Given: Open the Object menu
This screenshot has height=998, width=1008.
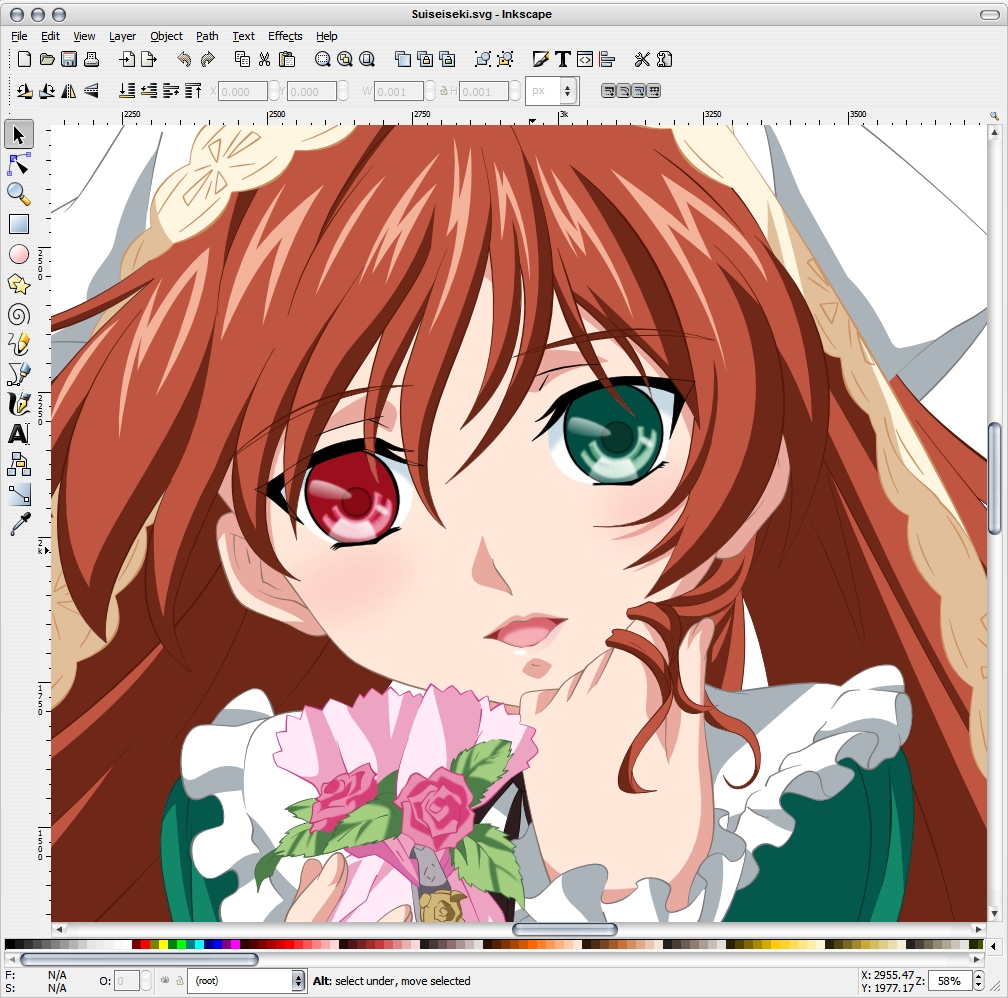Looking at the screenshot, I should click(166, 36).
